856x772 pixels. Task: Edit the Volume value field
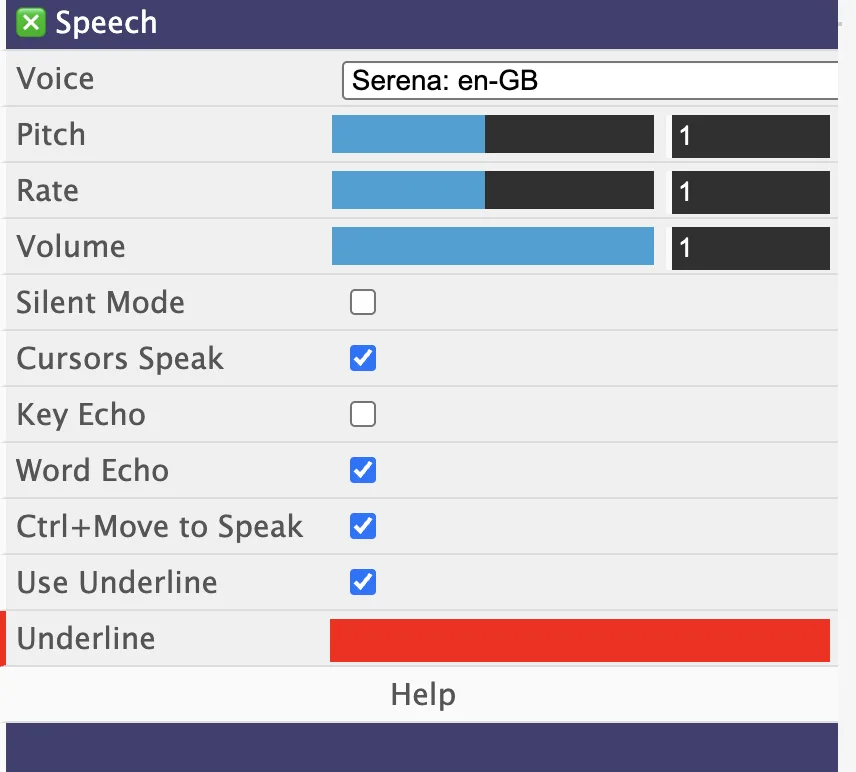[750, 247]
